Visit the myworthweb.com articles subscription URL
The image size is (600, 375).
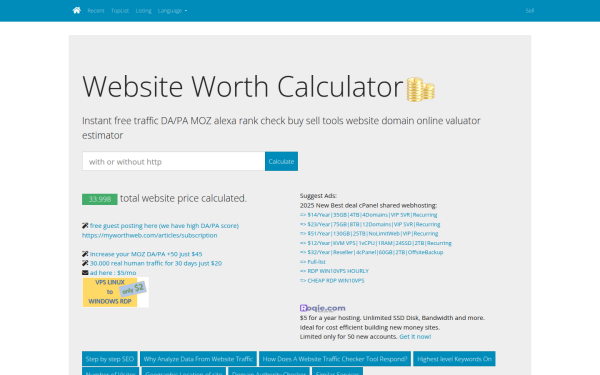[150, 235]
